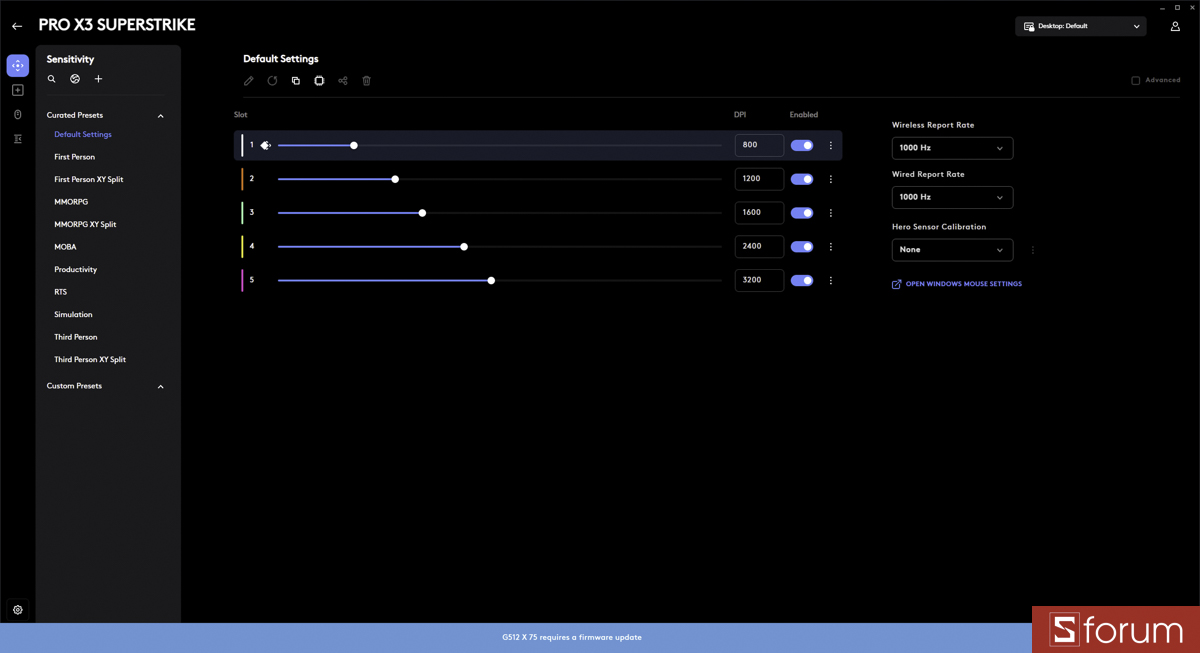Go back using the arrow beside PRO X3 SUPERSTRIKE
1200x653 pixels.
[17, 26]
